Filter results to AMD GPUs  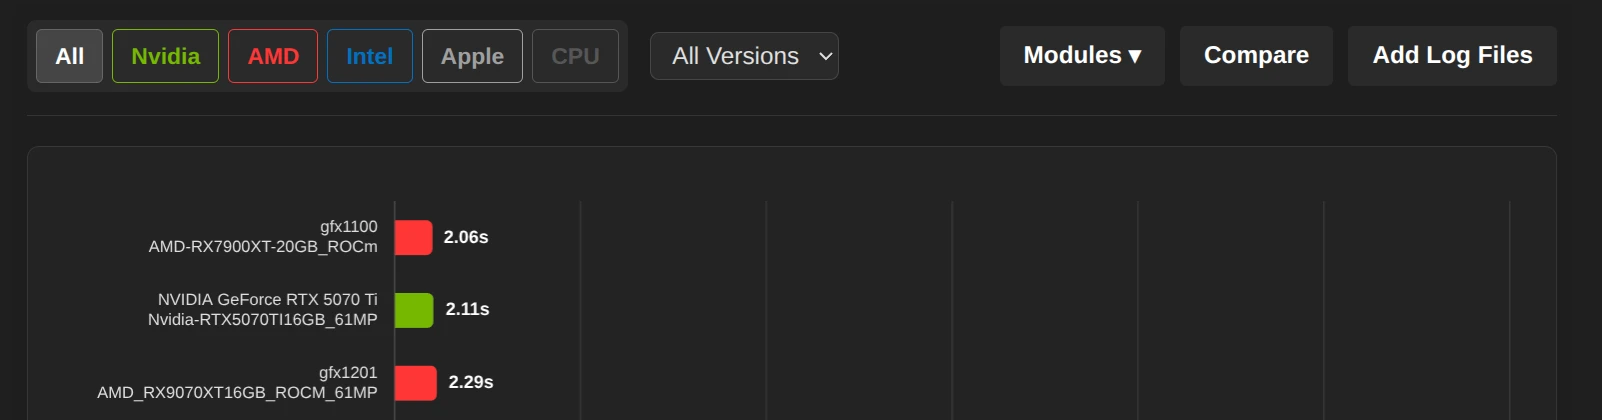[x=273, y=56]
